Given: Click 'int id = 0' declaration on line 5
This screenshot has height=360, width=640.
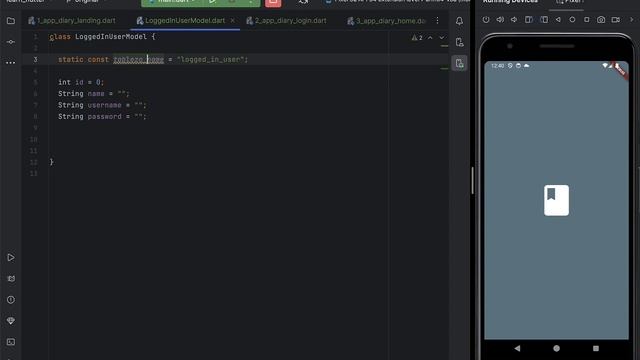Looking at the screenshot, I should [81, 82].
